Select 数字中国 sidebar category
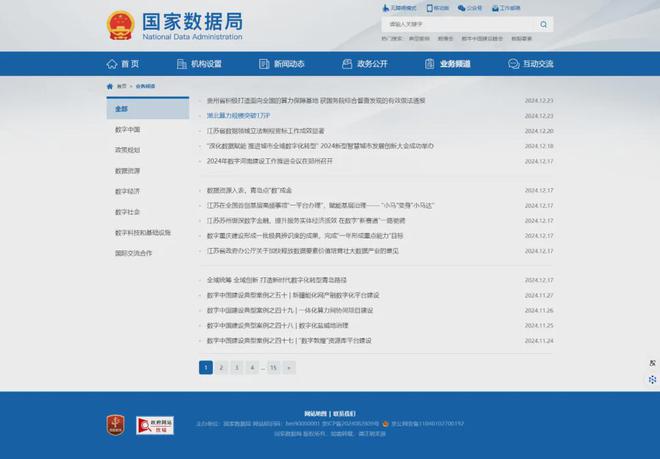Viewport: 660px width, 459px height. click(x=128, y=130)
